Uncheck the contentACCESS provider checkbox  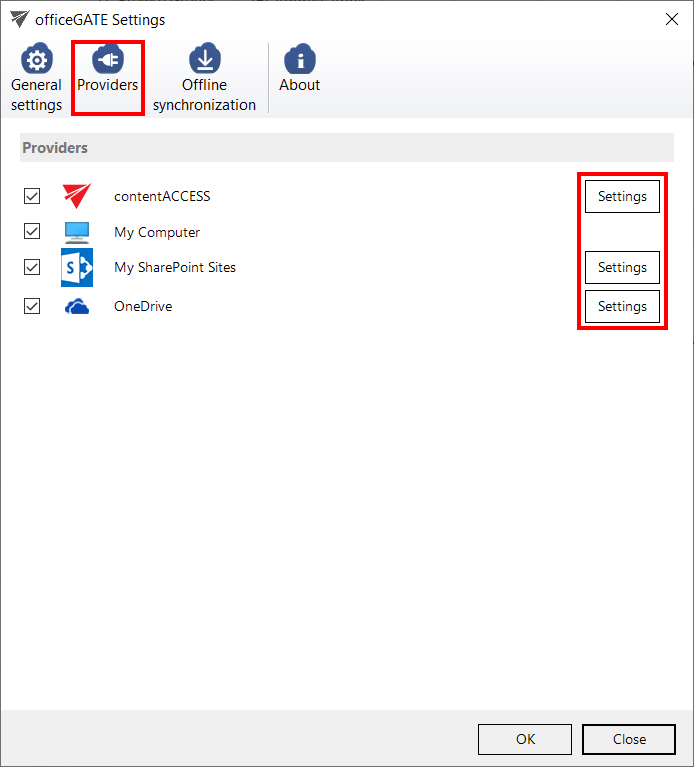click(32, 196)
